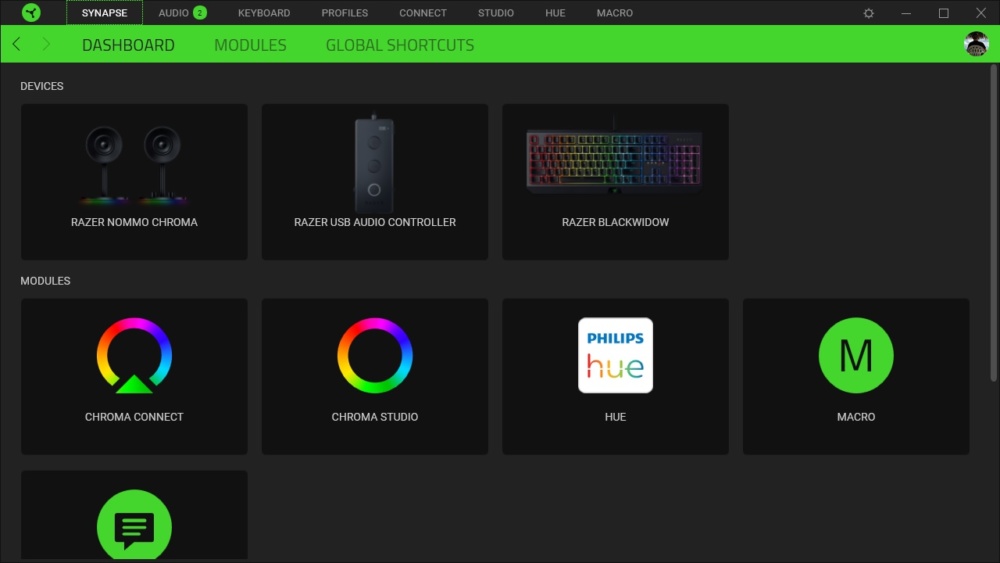Select the Razer USB Audio Controller image
Image resolution: width=1000 pixels, height=563 pixels.
[x=374, y=163]
